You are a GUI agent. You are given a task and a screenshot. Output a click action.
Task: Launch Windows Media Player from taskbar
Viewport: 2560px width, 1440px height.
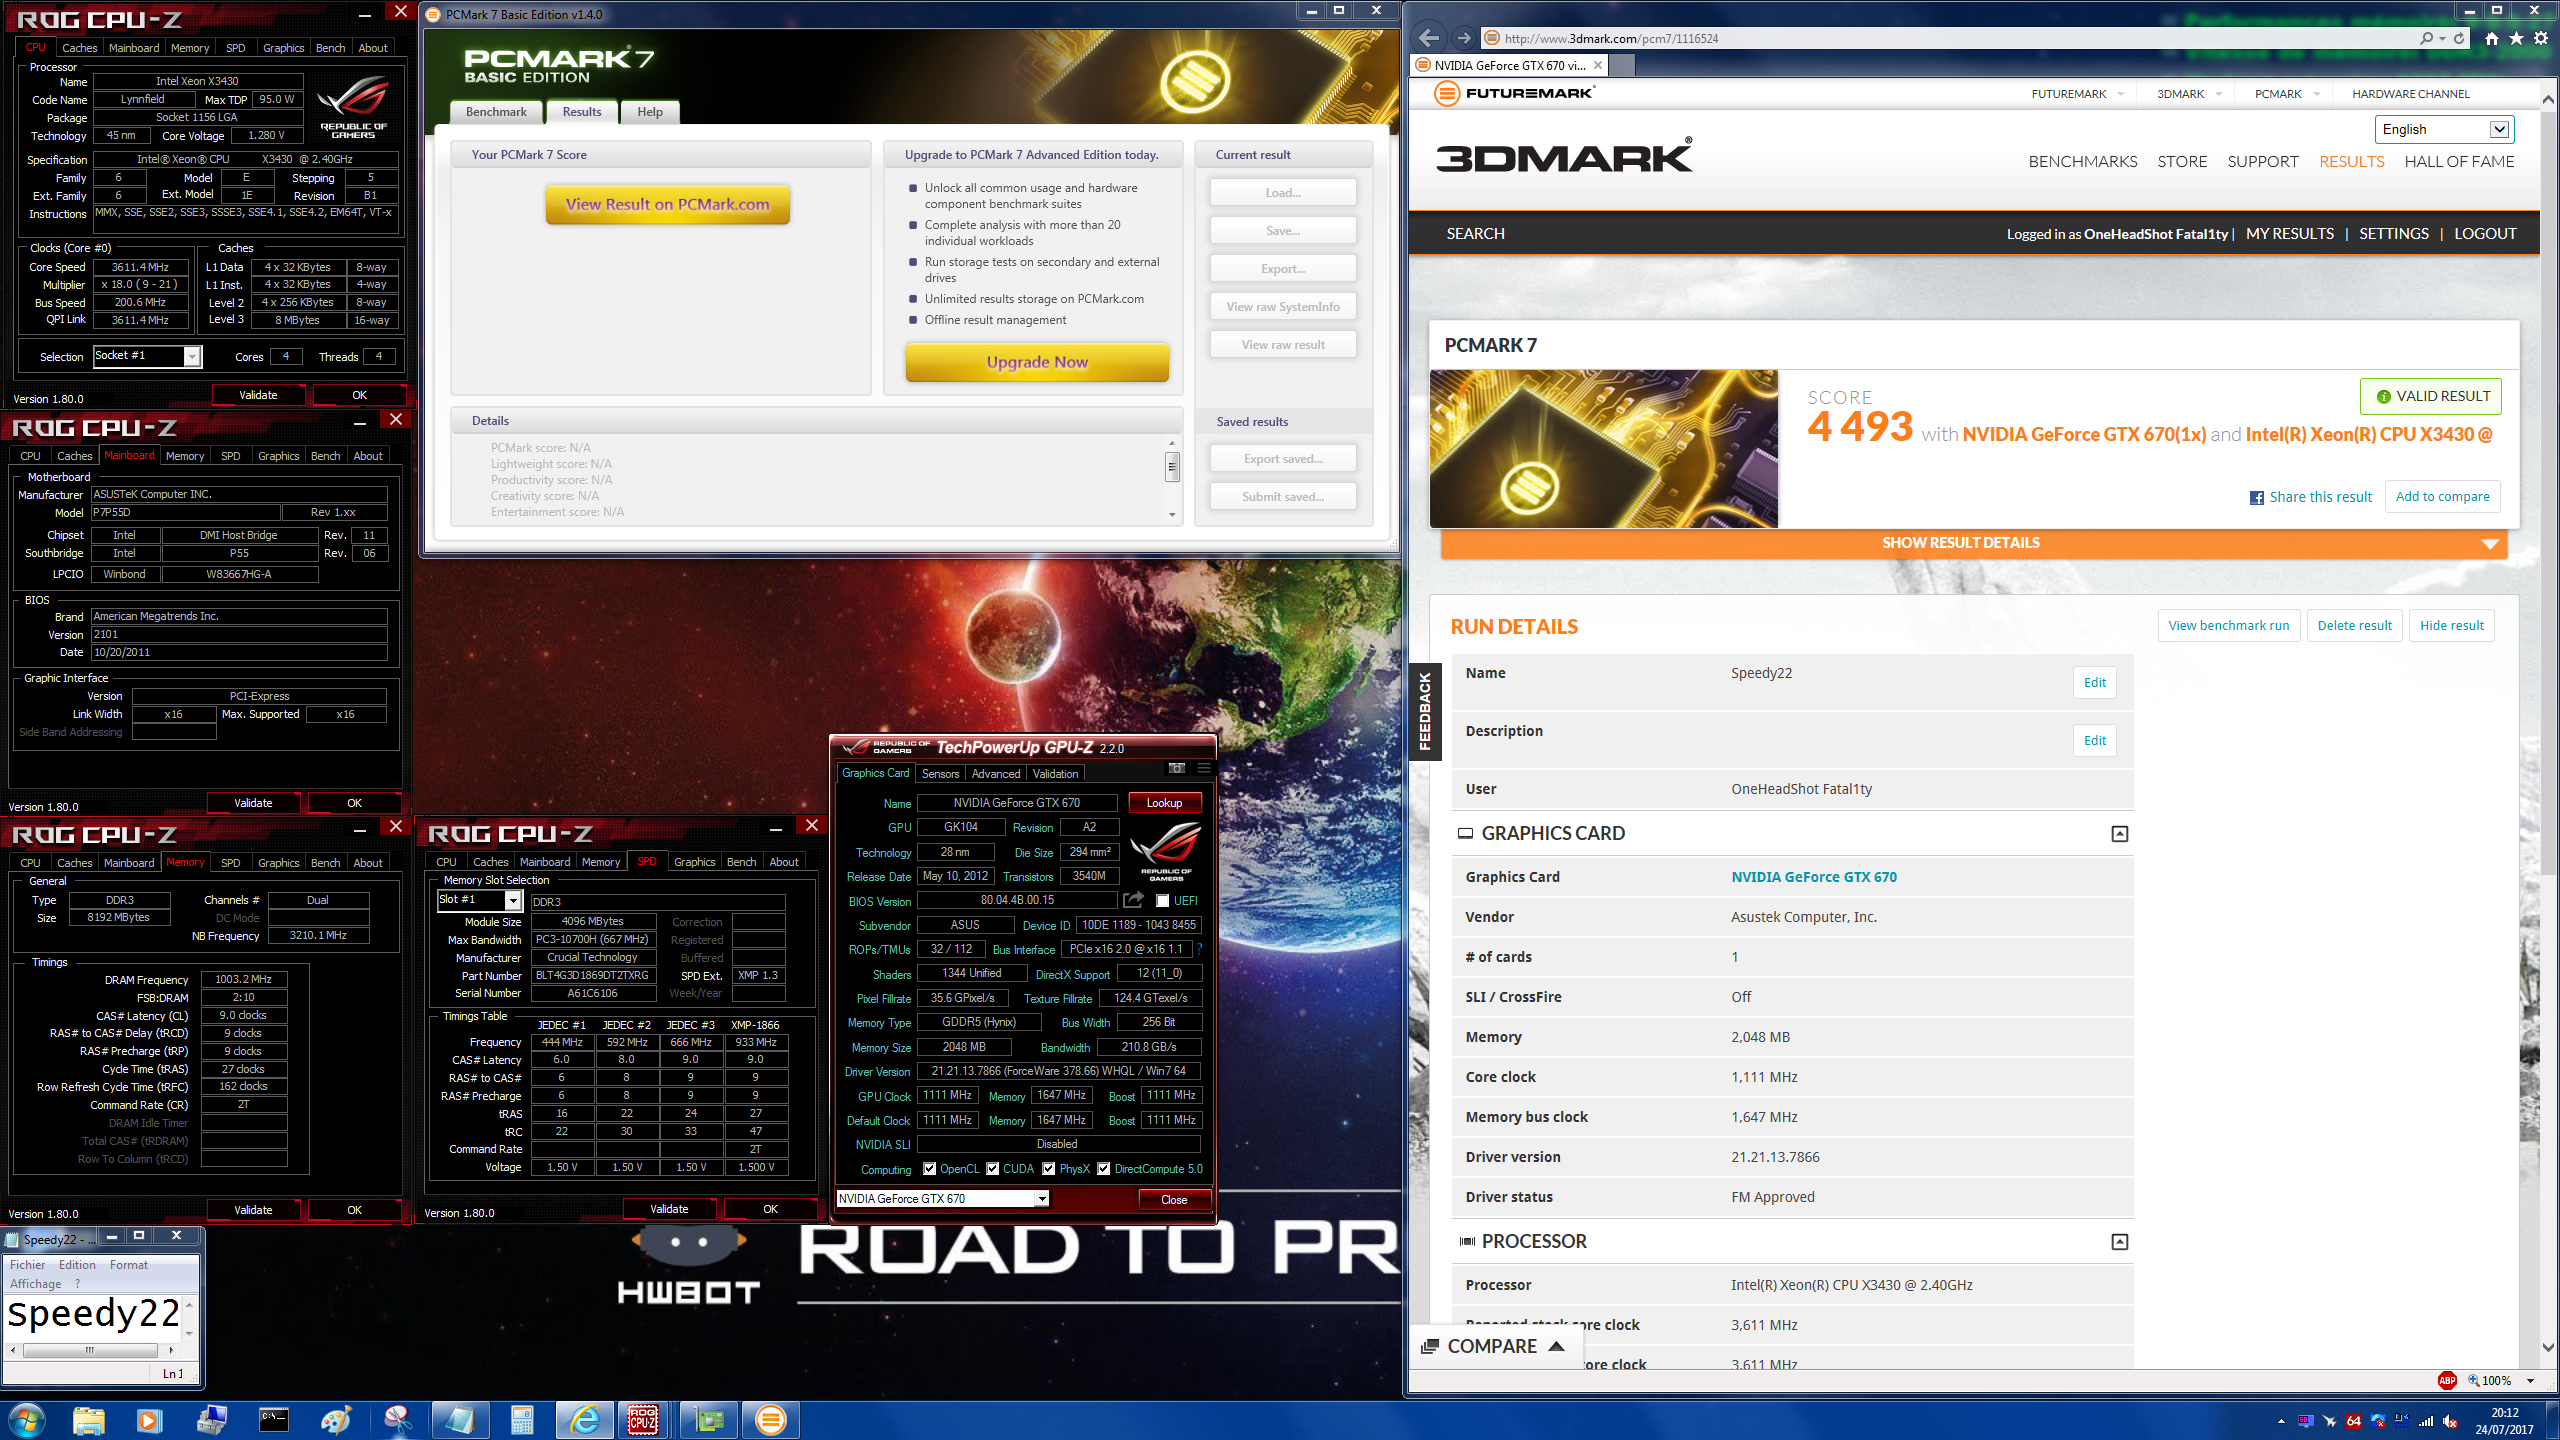coord(149,1420)
